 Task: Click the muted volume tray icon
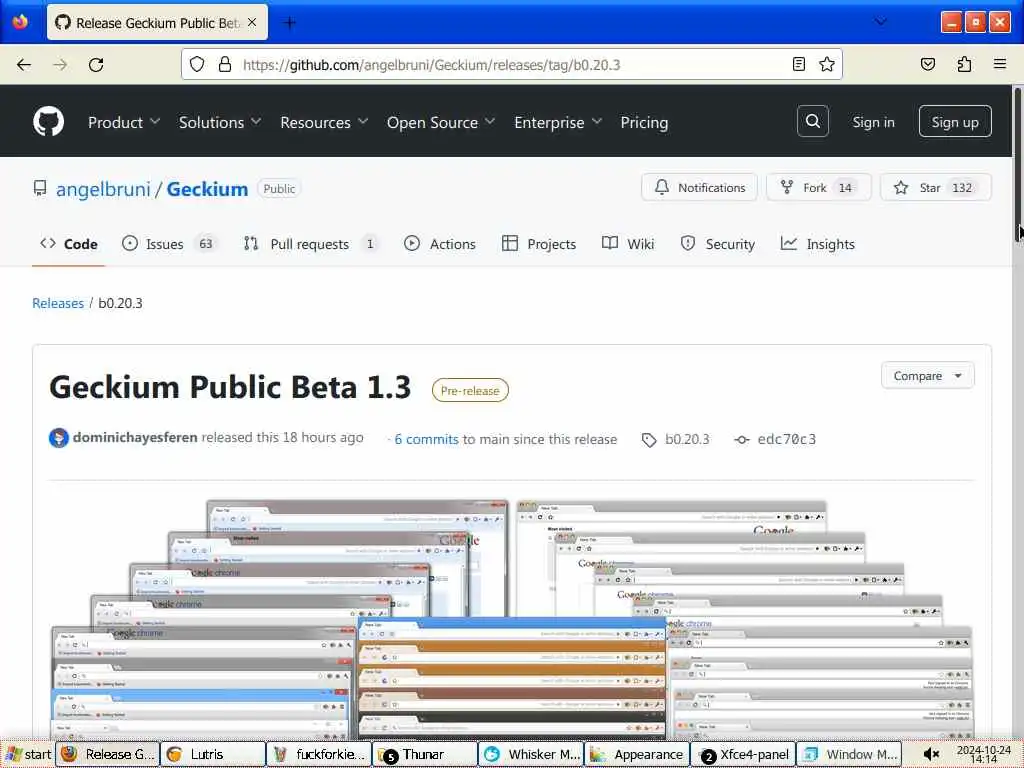click(x=932, y=754)
